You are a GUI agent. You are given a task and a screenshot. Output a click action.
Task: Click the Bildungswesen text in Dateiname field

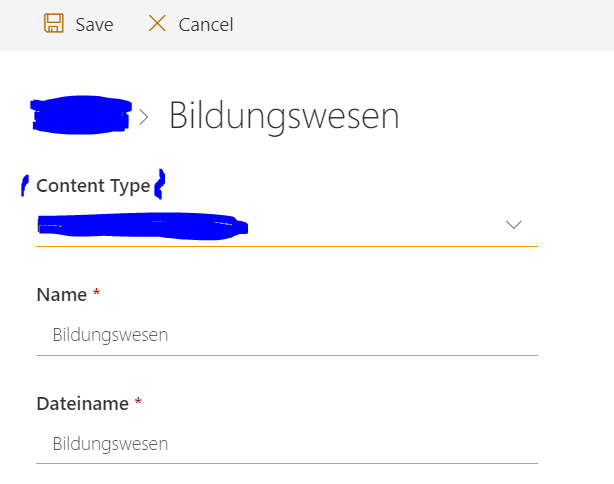tap(110, 444)
